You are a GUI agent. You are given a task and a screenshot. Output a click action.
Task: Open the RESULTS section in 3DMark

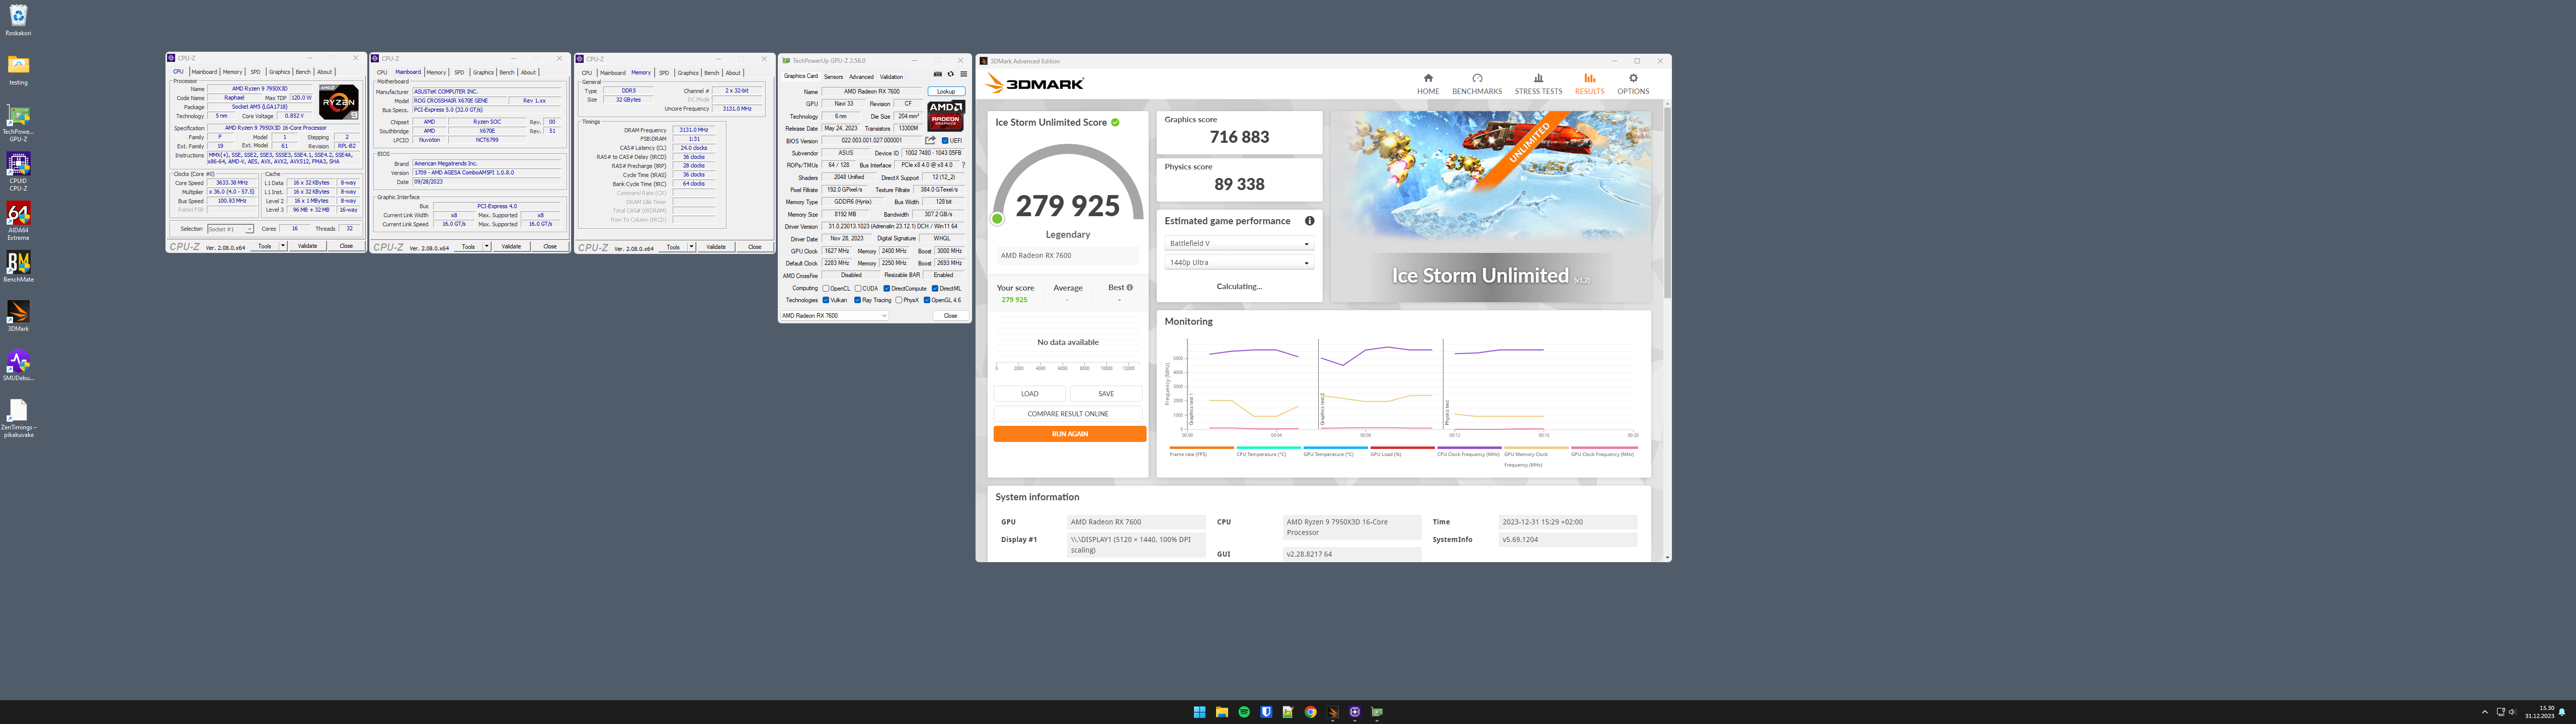1589,84
